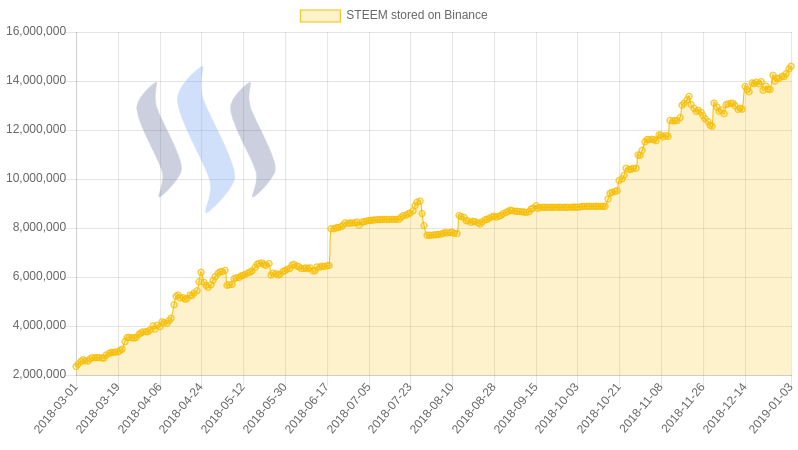Viewport: 798px width, 450px height.
Task: Click the Steem logo watermark
Action: [x=206, y=139]
